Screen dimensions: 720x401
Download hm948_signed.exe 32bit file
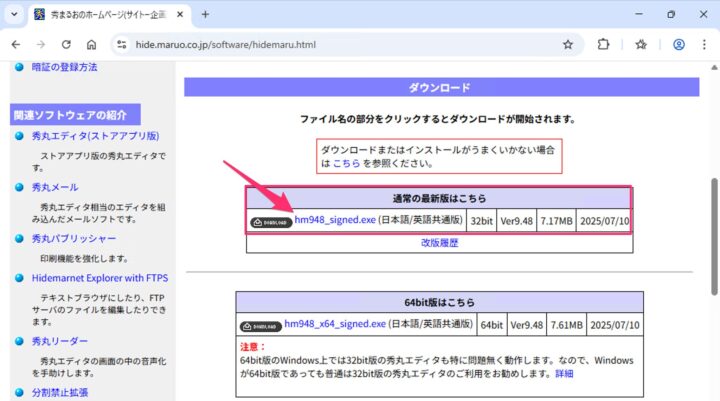335,220
